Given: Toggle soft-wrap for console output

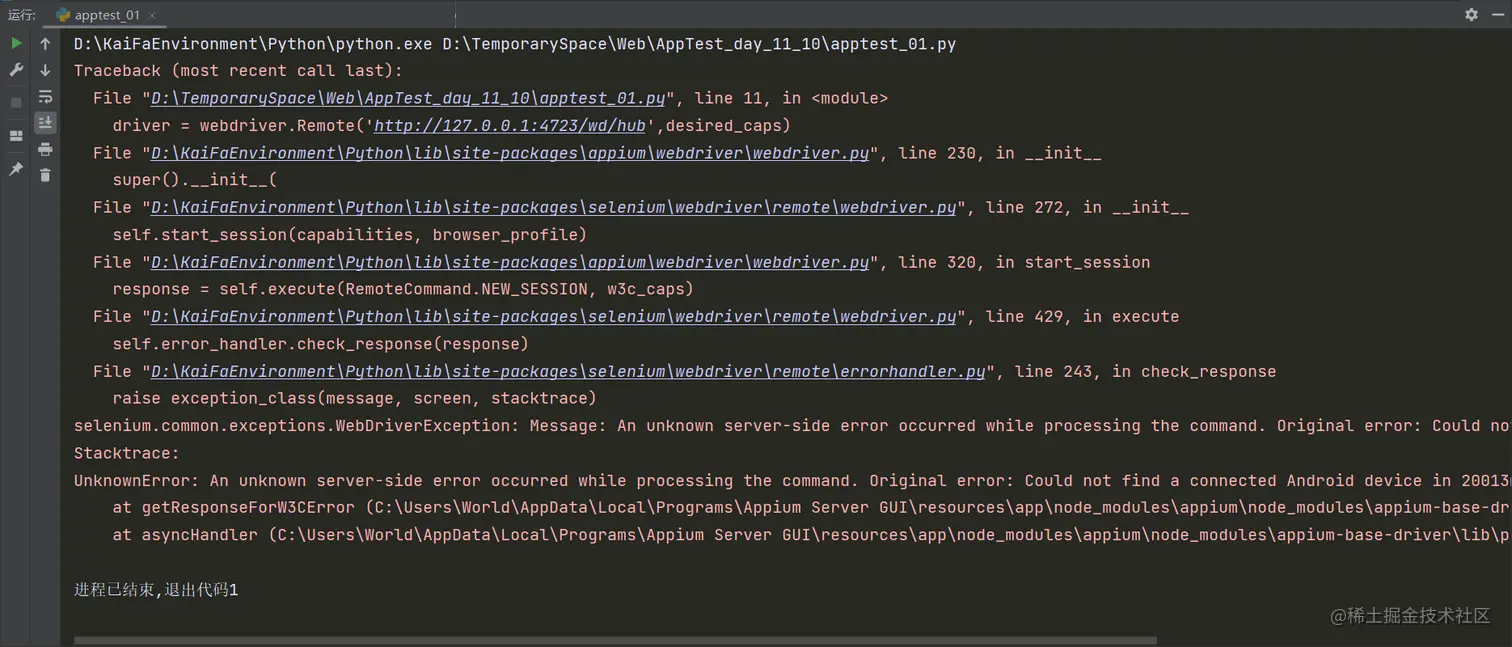Looking at the screenshot, I should click(45, 97).
